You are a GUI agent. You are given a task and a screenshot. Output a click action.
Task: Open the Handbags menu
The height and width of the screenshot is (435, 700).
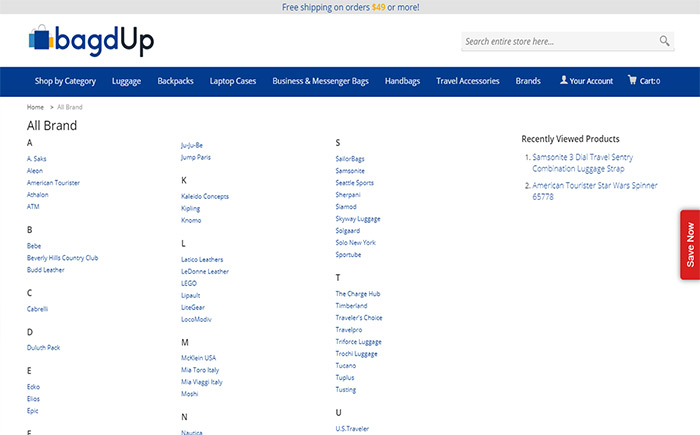pyautogui.click(x=402, y=81)
